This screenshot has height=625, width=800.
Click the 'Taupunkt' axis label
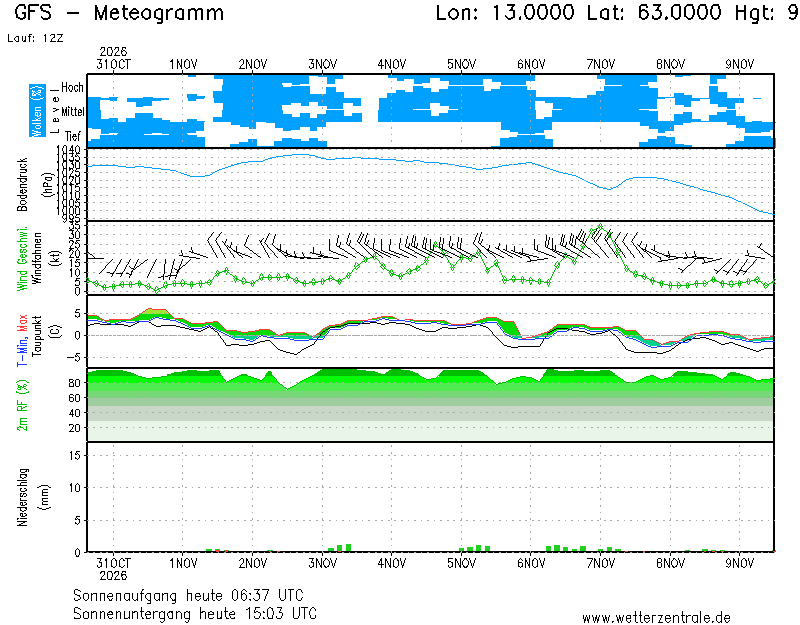(38, 336)
